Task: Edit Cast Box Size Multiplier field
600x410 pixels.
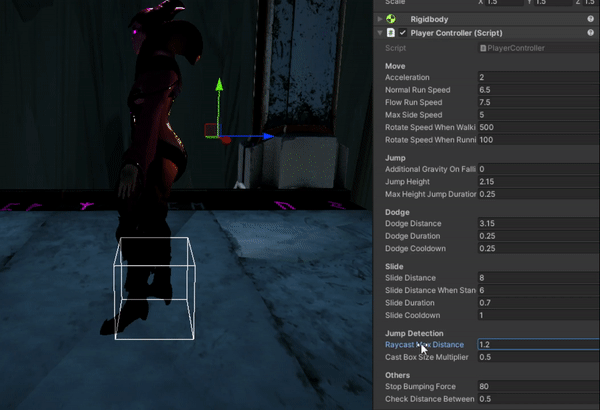Action: coord(539,357)
